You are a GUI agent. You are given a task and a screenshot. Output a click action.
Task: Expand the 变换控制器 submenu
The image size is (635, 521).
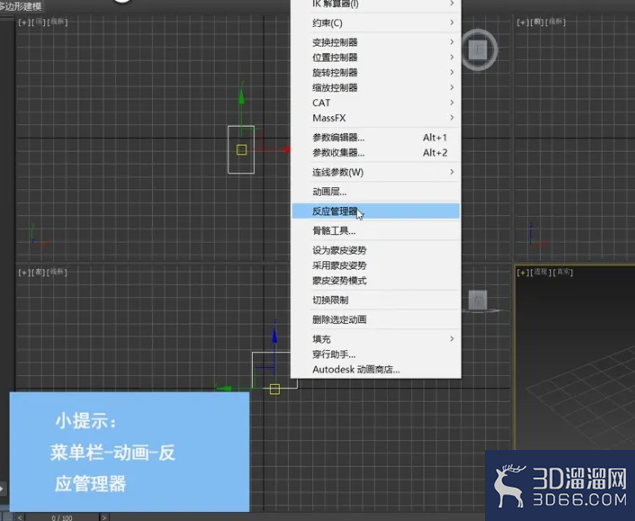click(x=375, y=42)
